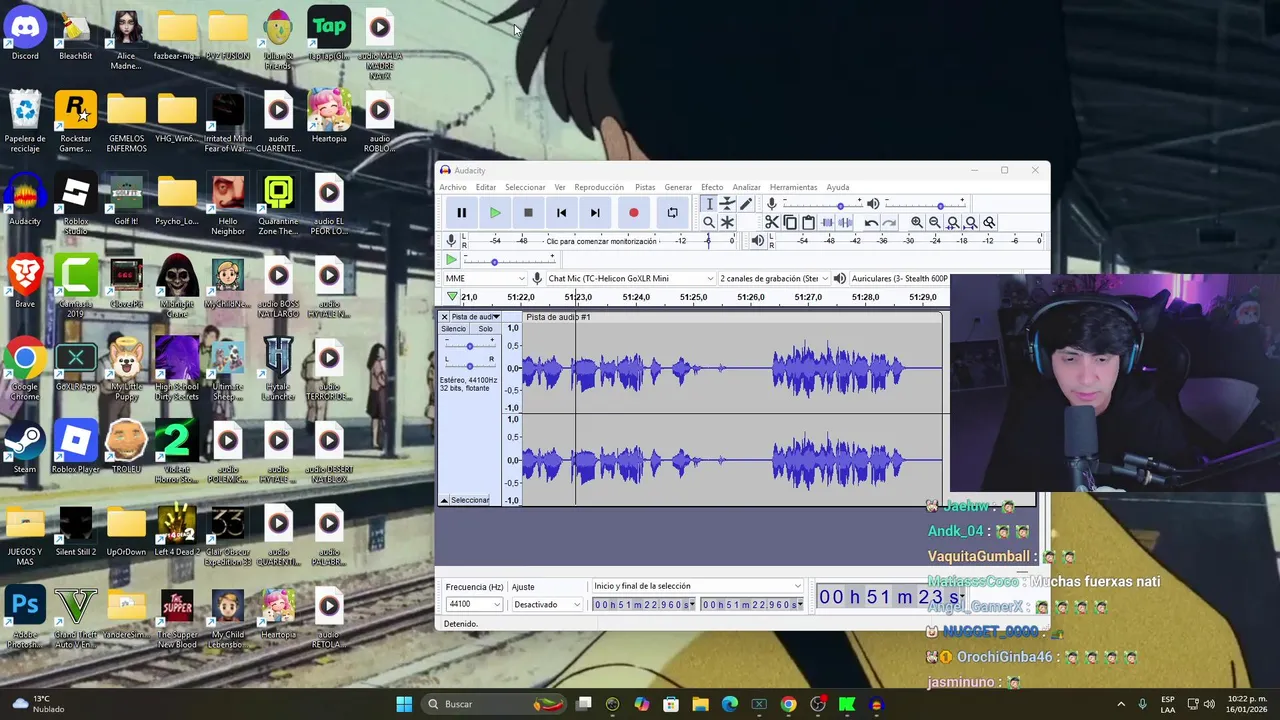This screenshot has width=1280, height=720.
Task: Toggle the track Silencio mute button
Action: [x=454, y=329]
